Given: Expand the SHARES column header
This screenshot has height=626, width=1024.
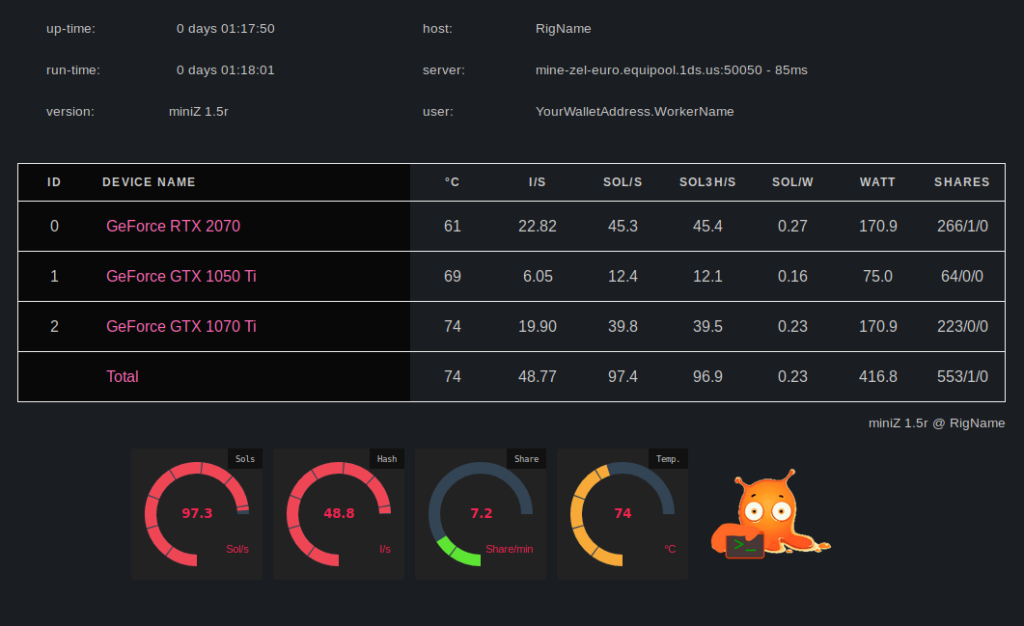Looking at the screenshot, I should [961, 182].
